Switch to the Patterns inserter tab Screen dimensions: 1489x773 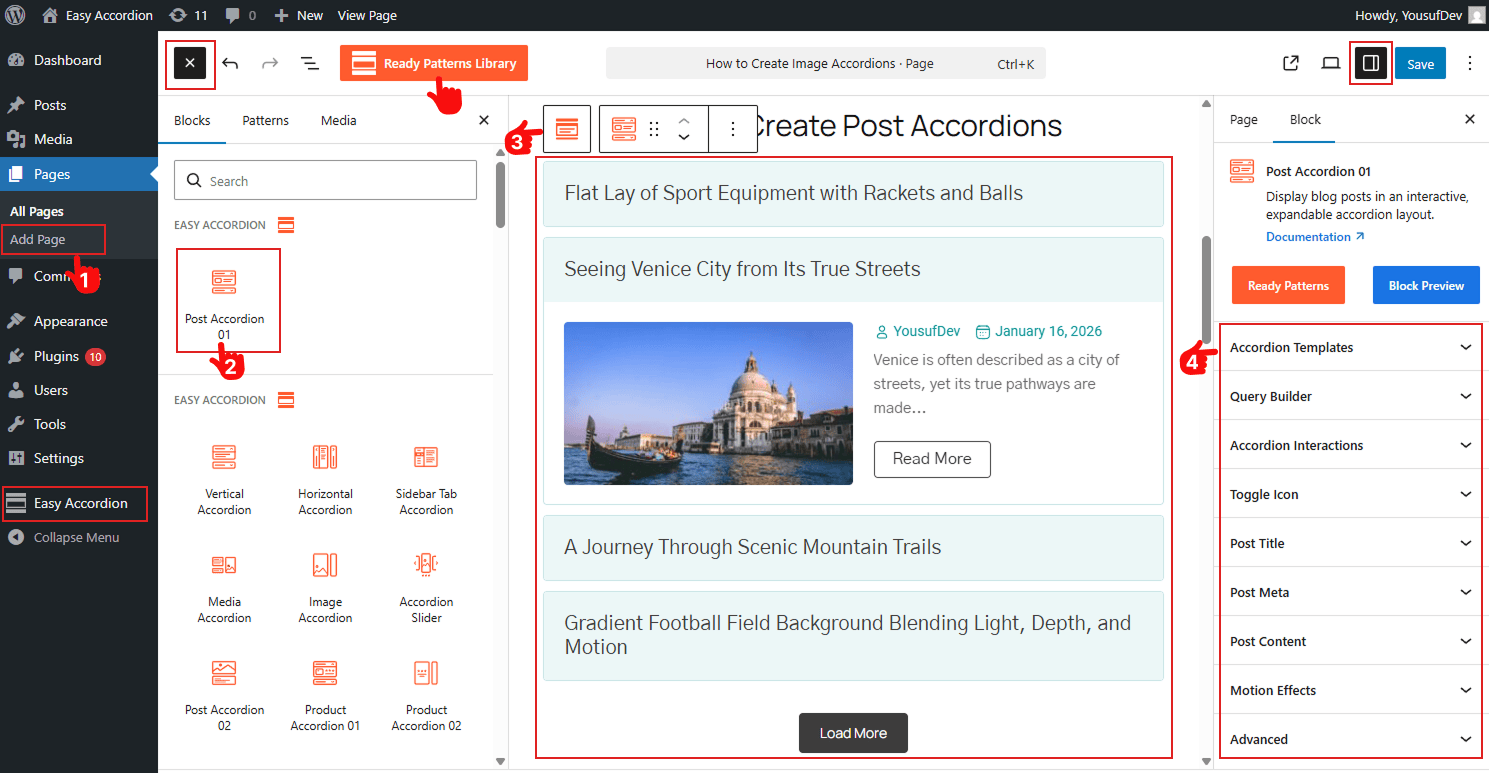coord(265,120)
